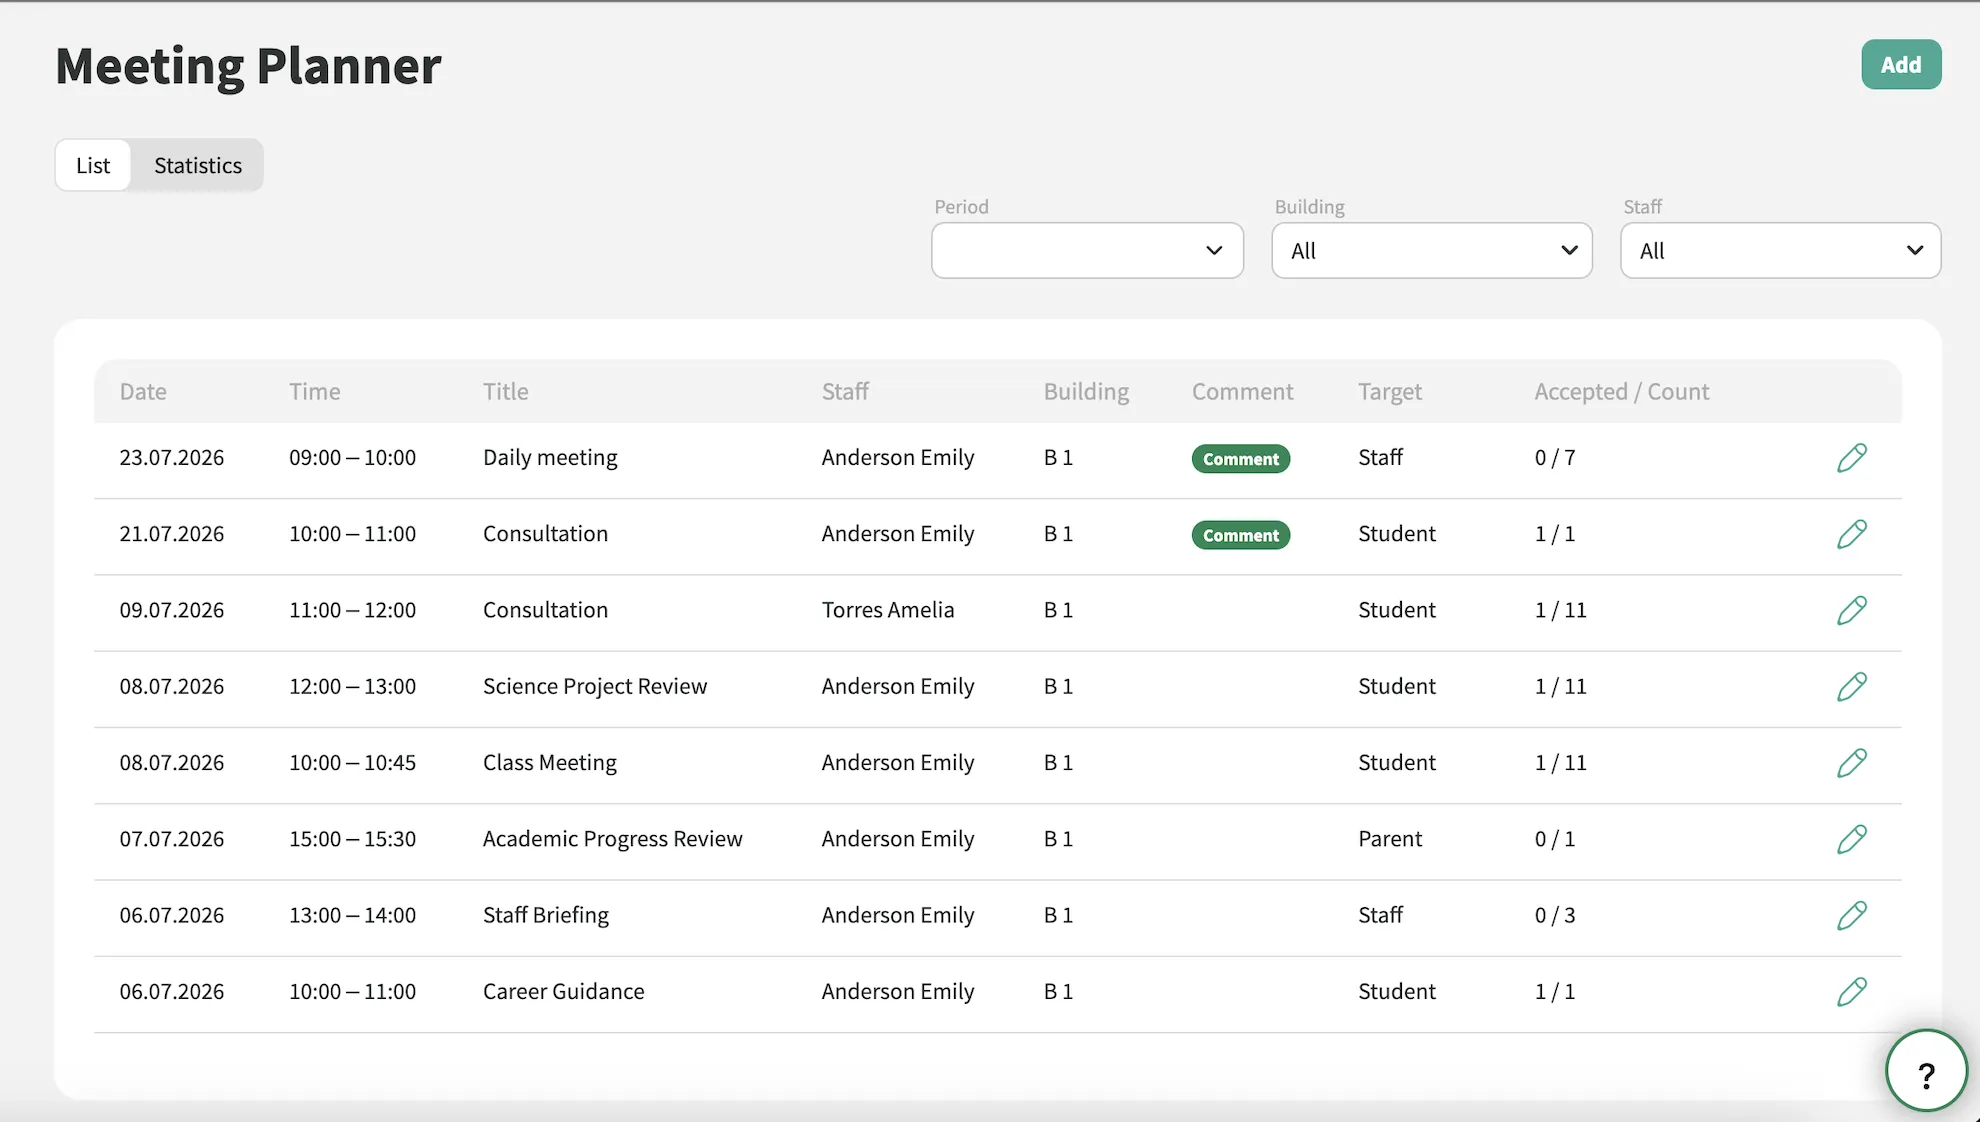Click the Staff Briefing title
The image size is (1980, 1122).
[x=546, y=915]
